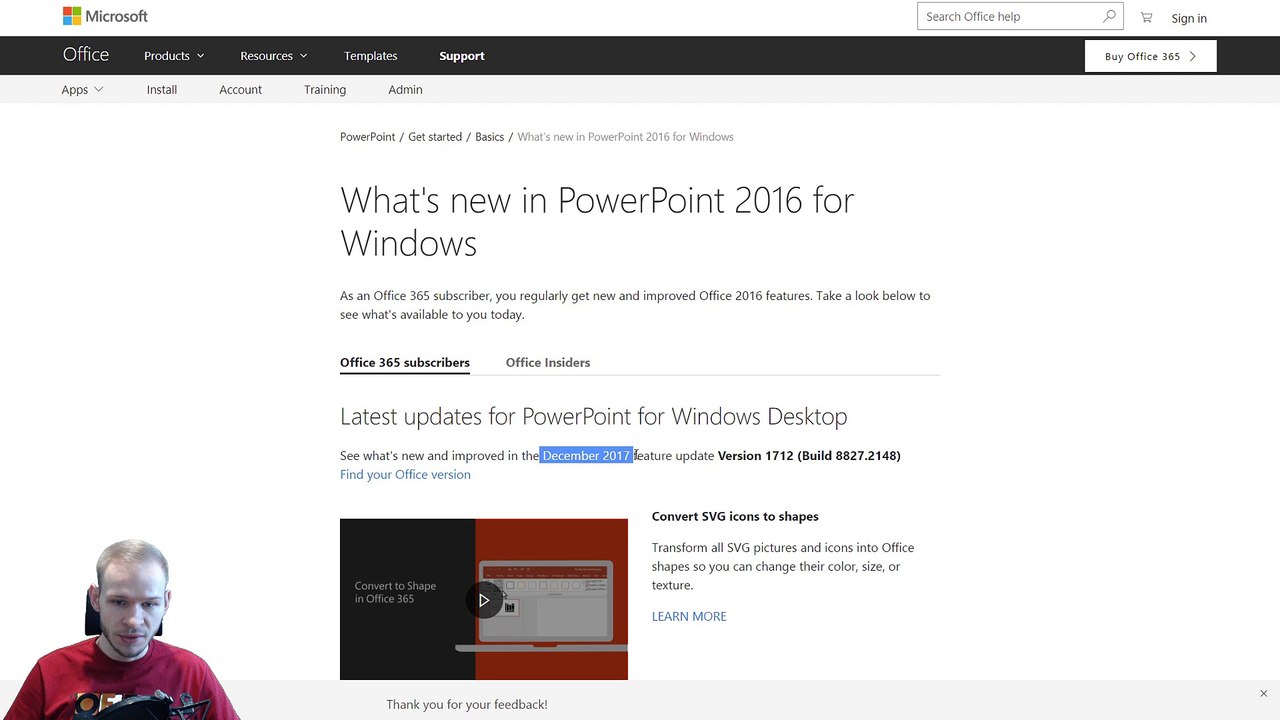Go to the Office home link
Screen dimensions: 1280x720
86,55
